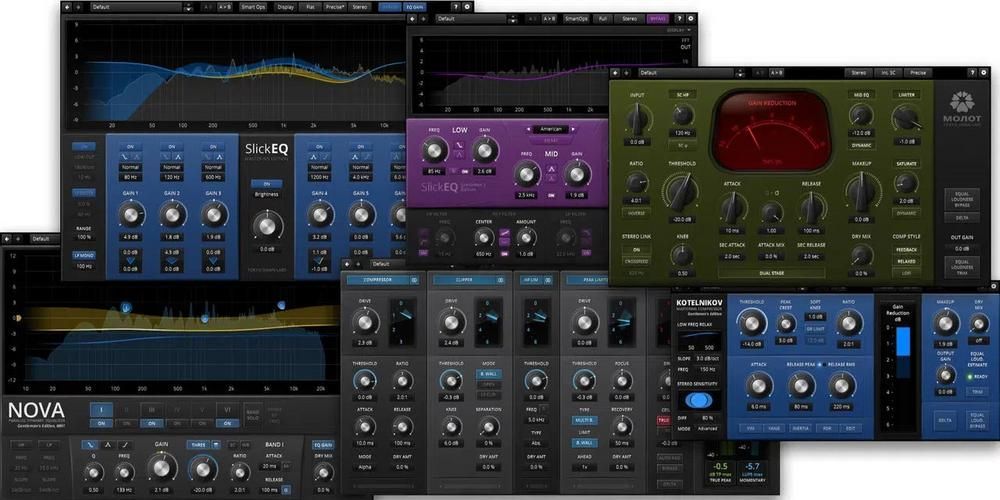Expand DISPLAY dropdown in purple SlickEQ
The image size is (1000, 500).
[x=679, y=30]
